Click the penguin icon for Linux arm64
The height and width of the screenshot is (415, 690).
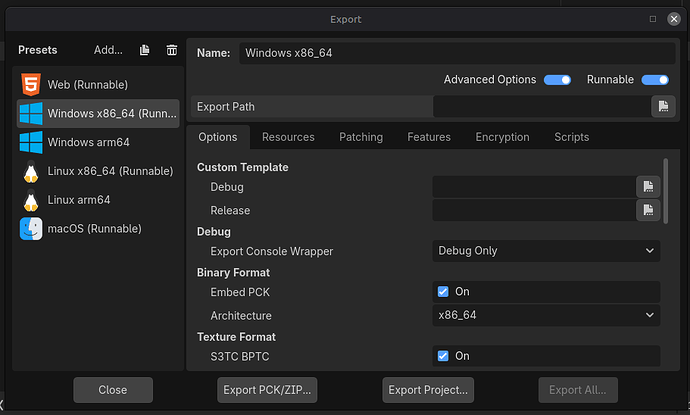point(31,200)
